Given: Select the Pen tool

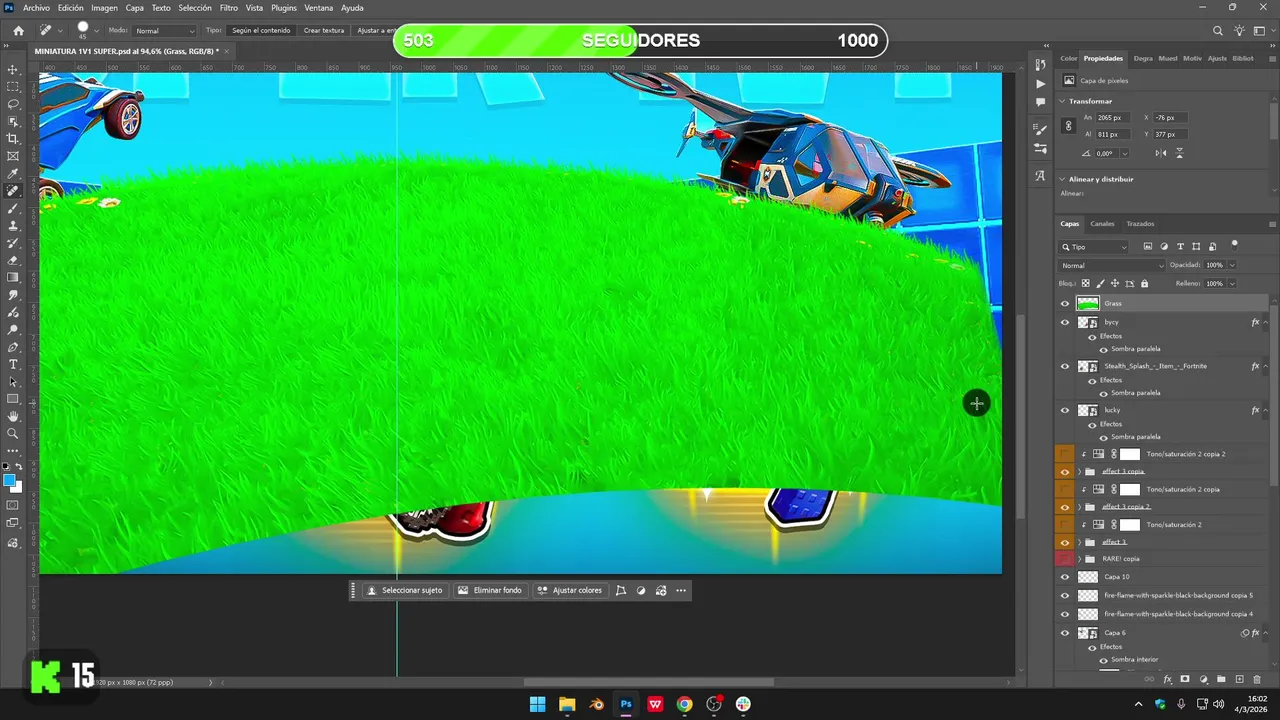Looking at the screenshot, I should 13,347.
